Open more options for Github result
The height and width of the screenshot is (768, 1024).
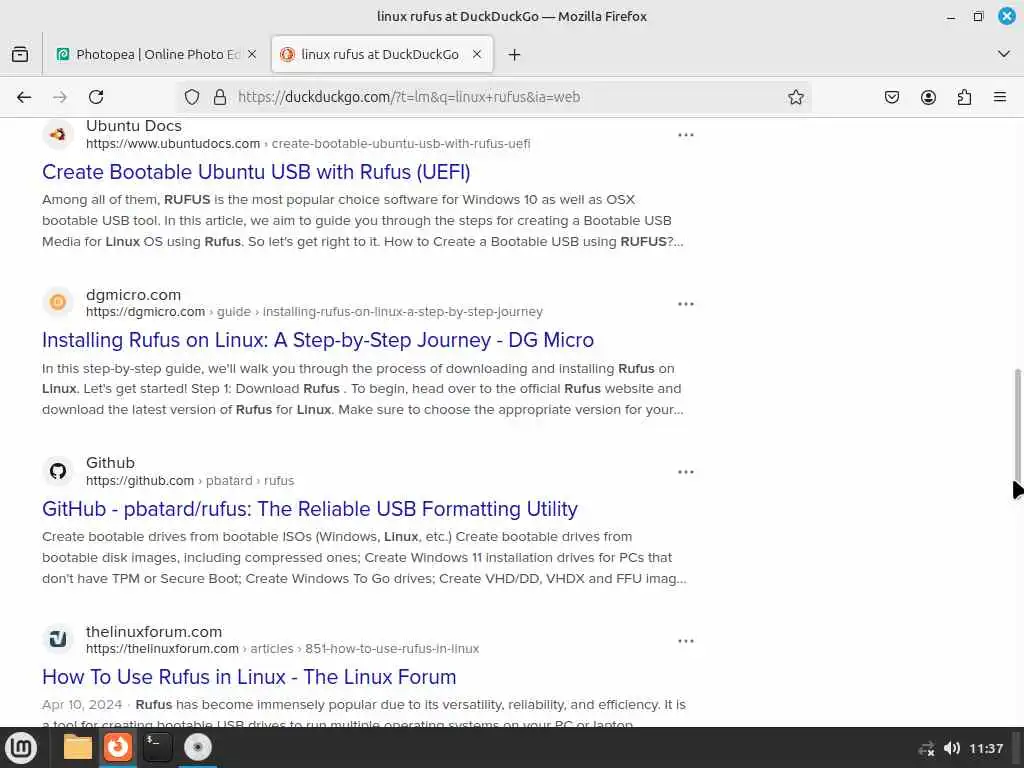coord(686,472)
